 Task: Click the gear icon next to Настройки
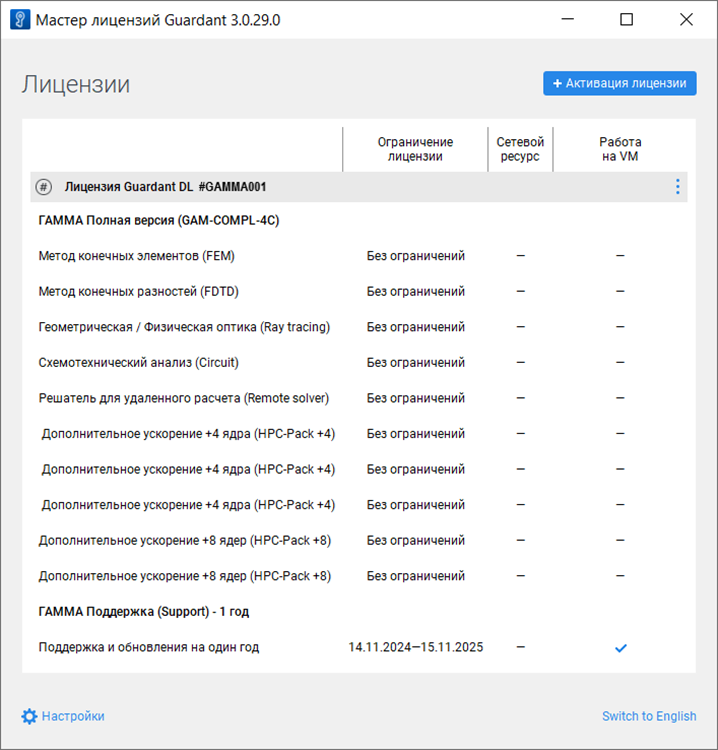(29, 716)
